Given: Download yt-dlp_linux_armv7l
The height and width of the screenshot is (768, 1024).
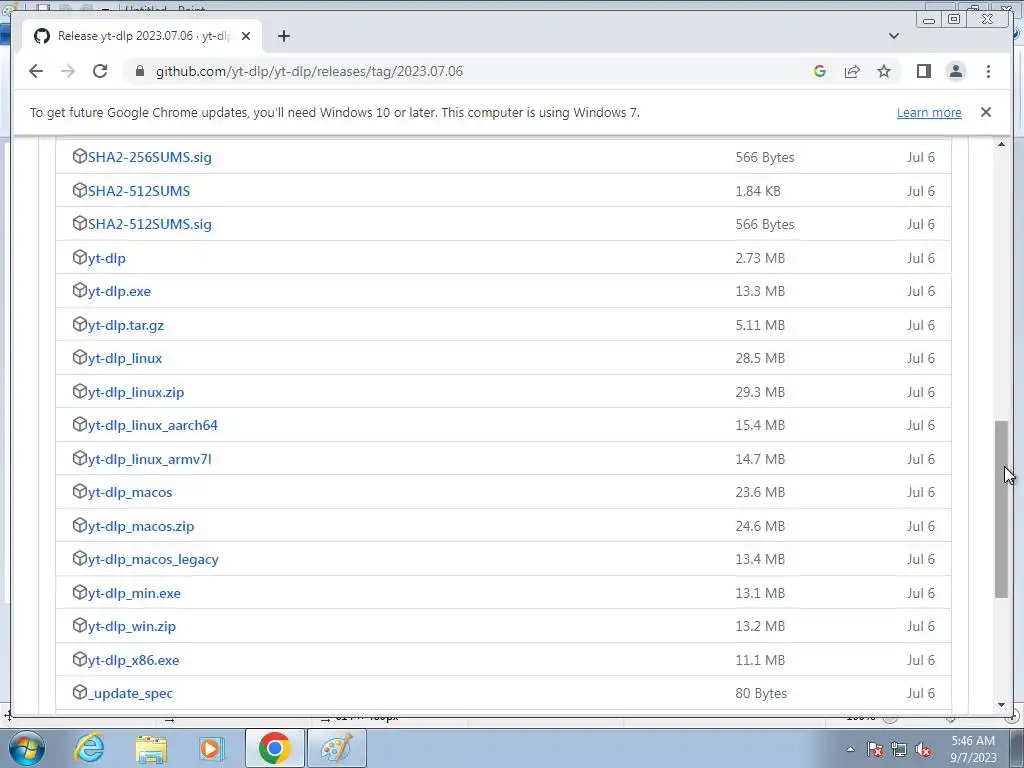Looking at the screenshot, I should (x=150, y=459).
